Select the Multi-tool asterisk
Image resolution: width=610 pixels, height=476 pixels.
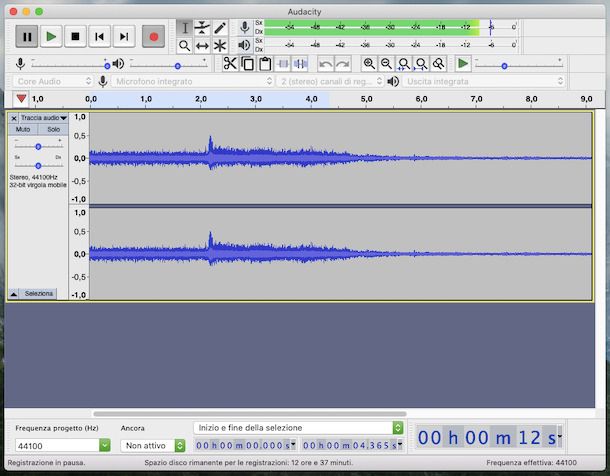(220, 46)
